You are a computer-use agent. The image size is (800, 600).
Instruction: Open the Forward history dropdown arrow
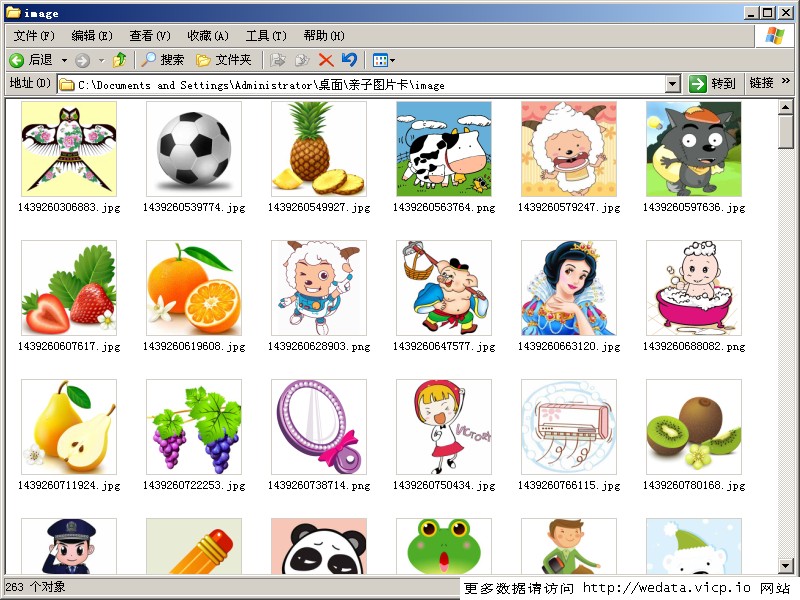102,61
